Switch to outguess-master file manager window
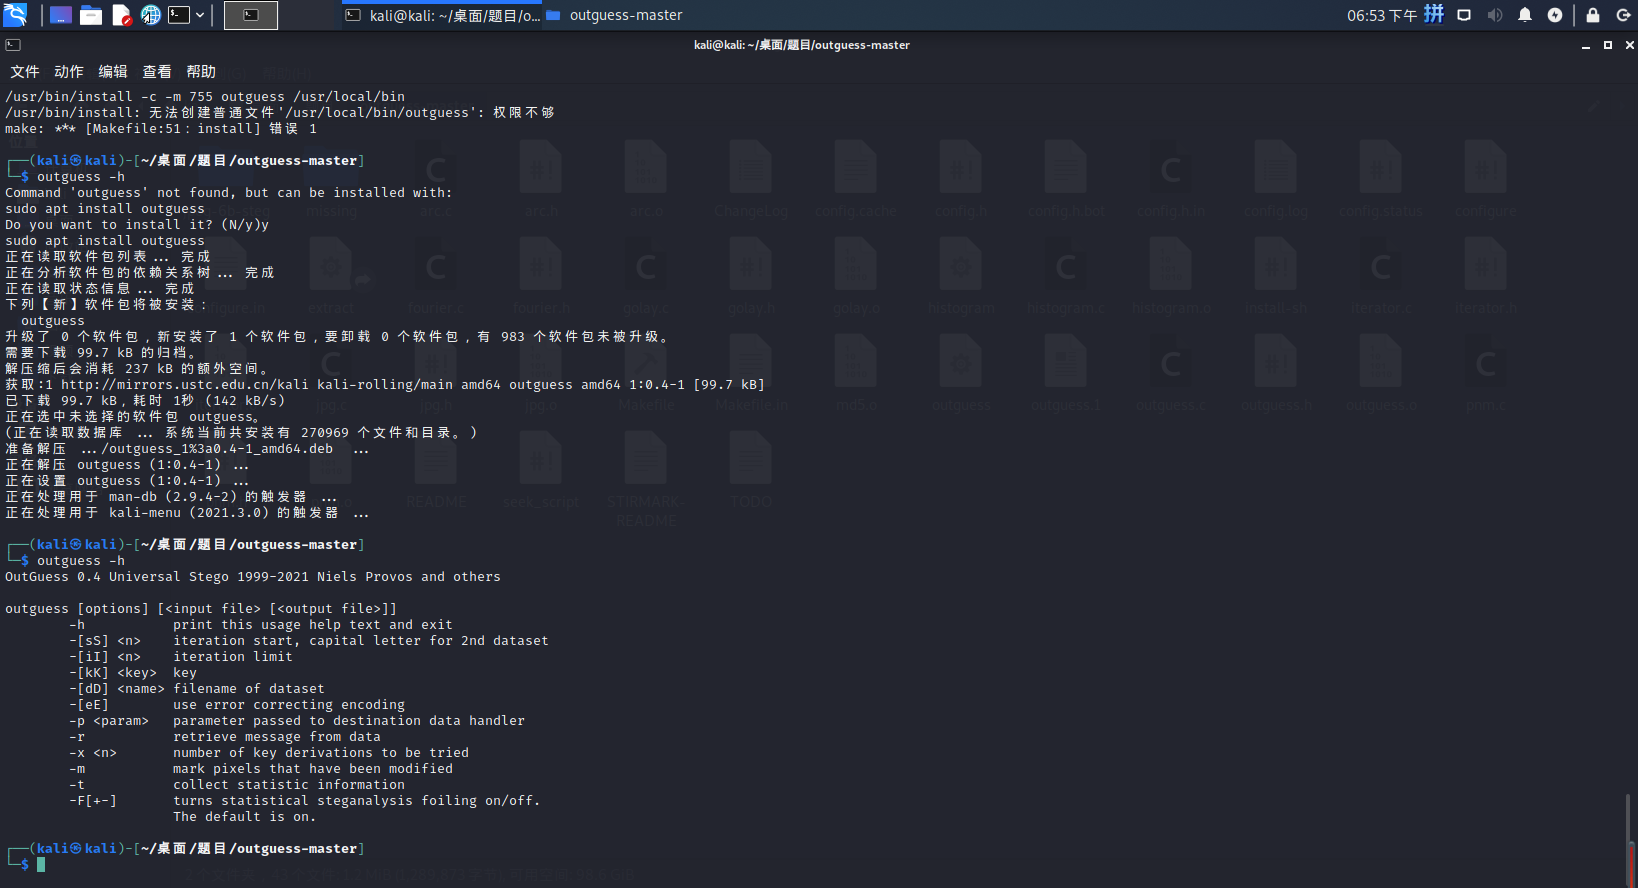Screen dimensions: 1638x888 pyautogui.click(x=614, y=15)
